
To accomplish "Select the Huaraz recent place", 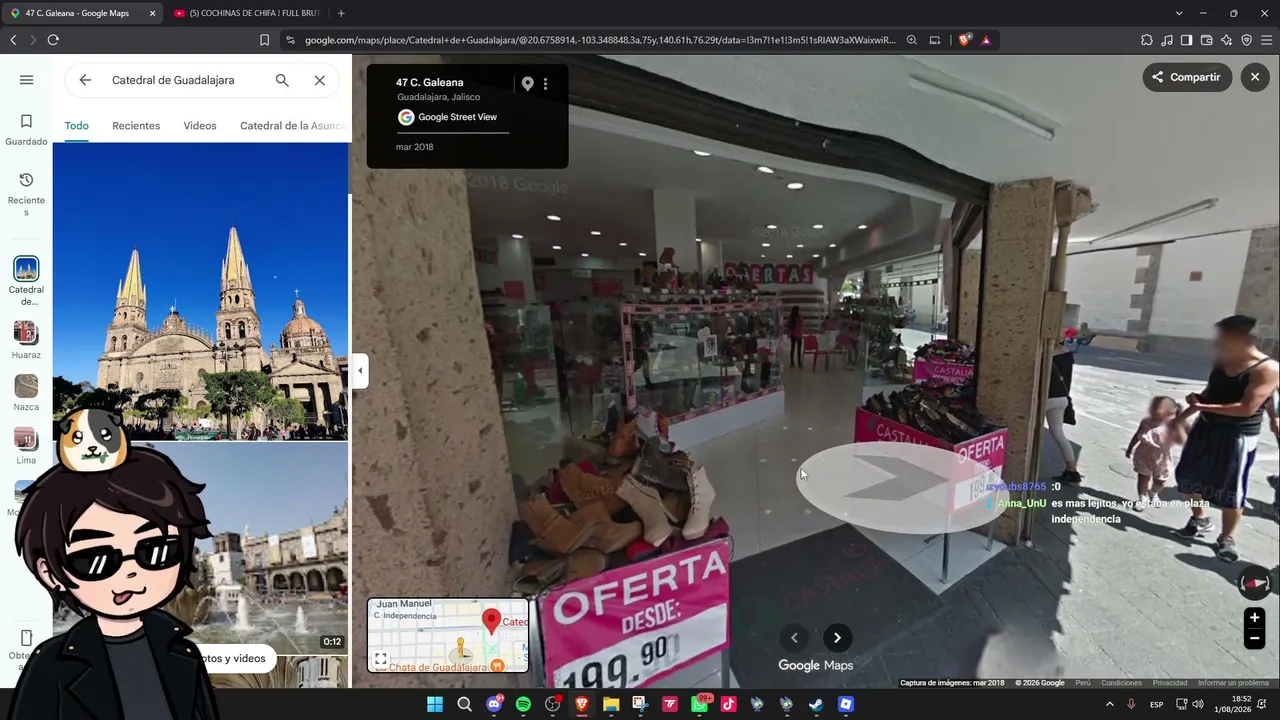I will pyautogui.click(x=26, y=340).
